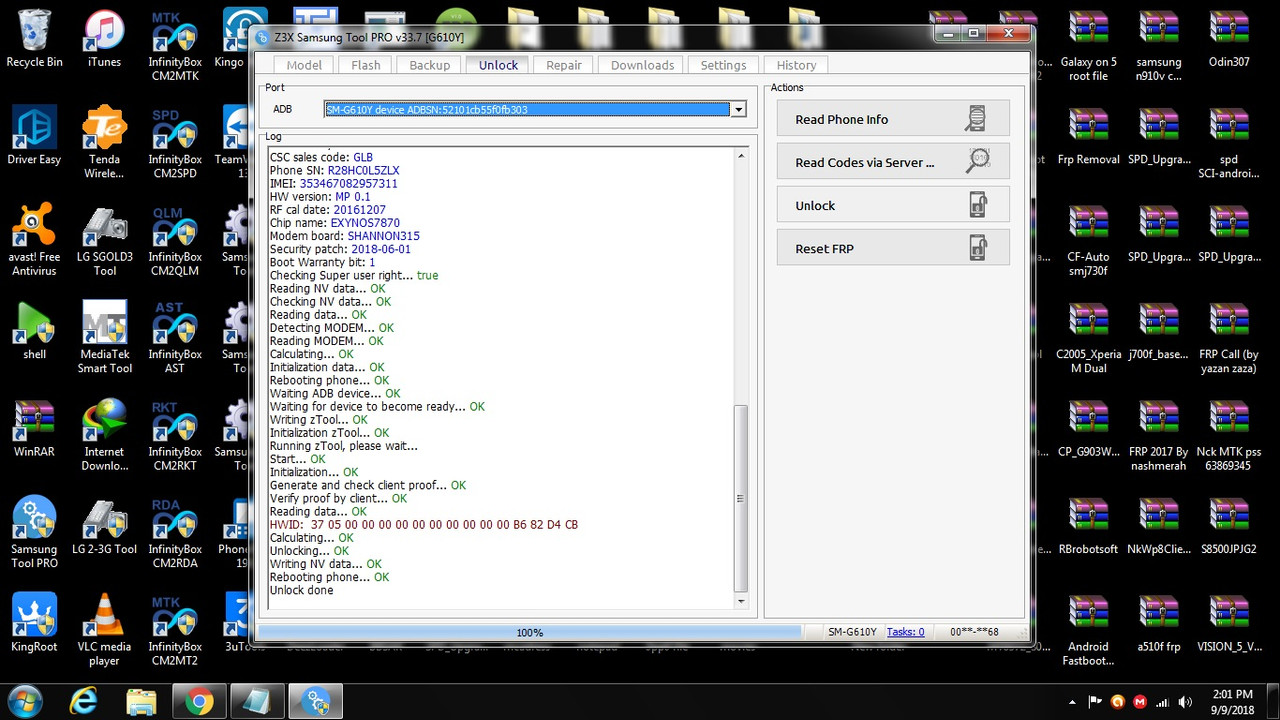Screen dimensions: 1280x720
Task: Open the Settings tab
Action: pos(723,65)
